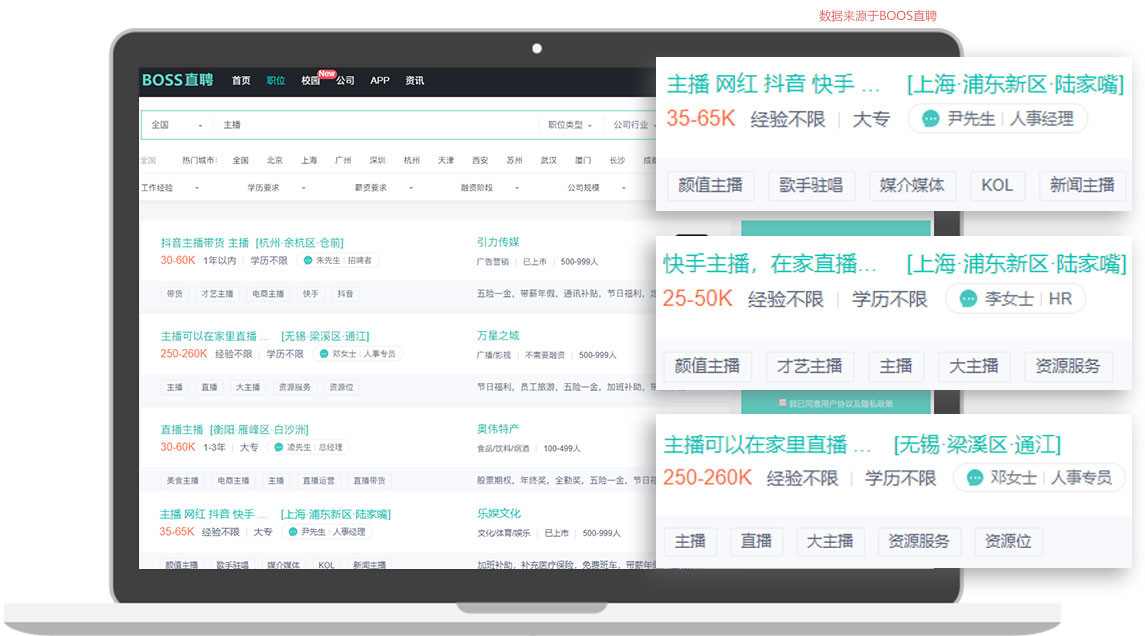This screenshot has width=1145, height=636.
Task: Open chat icon beside 凌先生 总经理
Action: (278, 447)
